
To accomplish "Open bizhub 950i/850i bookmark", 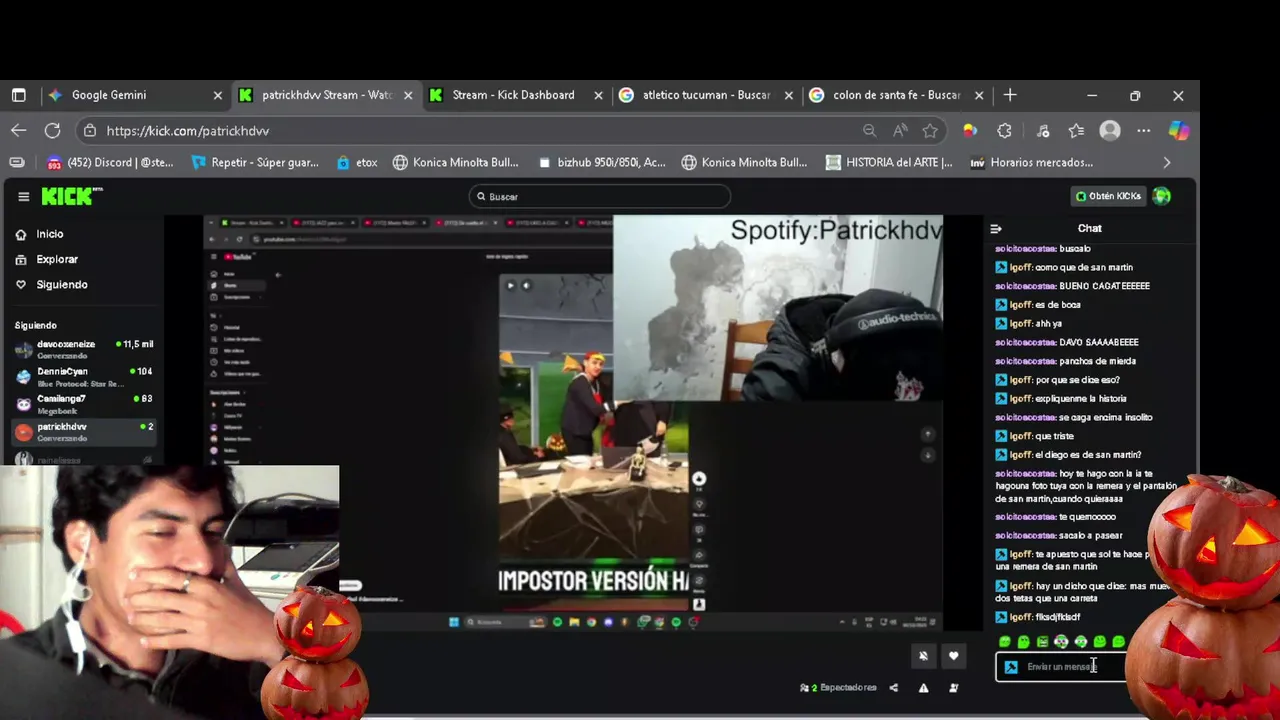I will (x=602, y=162).
